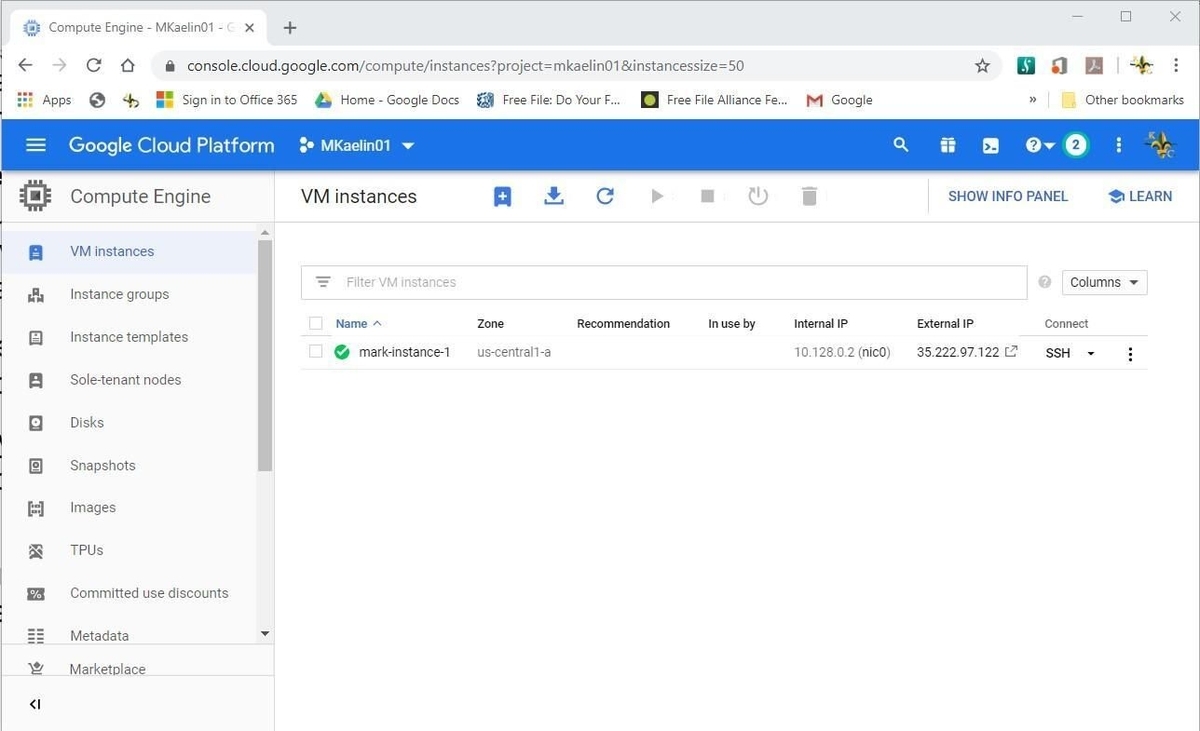Viewport: 1200px width, 731px height.
Task: Open the Columns dropdown
Action: coord(1104,283)
